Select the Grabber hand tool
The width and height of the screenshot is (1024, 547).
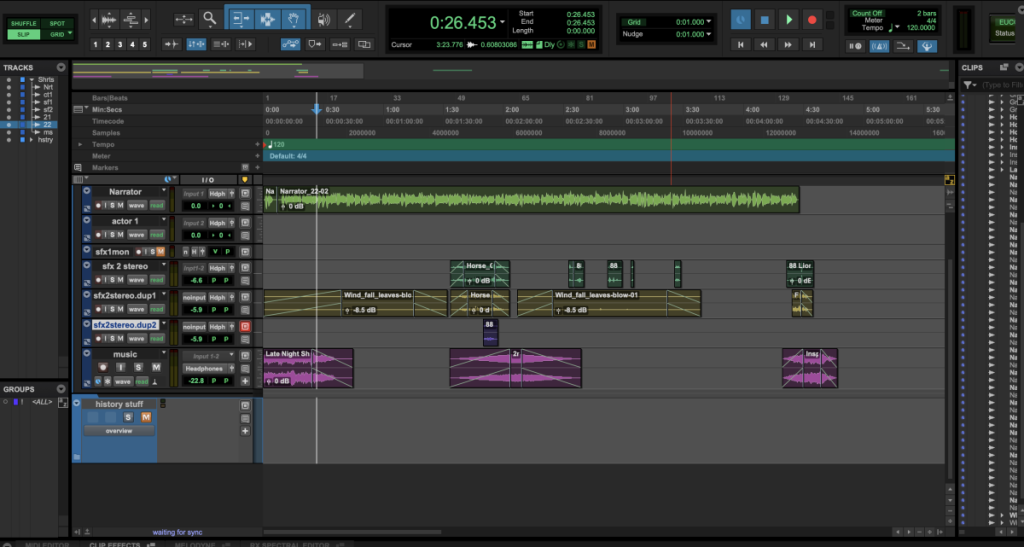(294, 19)
